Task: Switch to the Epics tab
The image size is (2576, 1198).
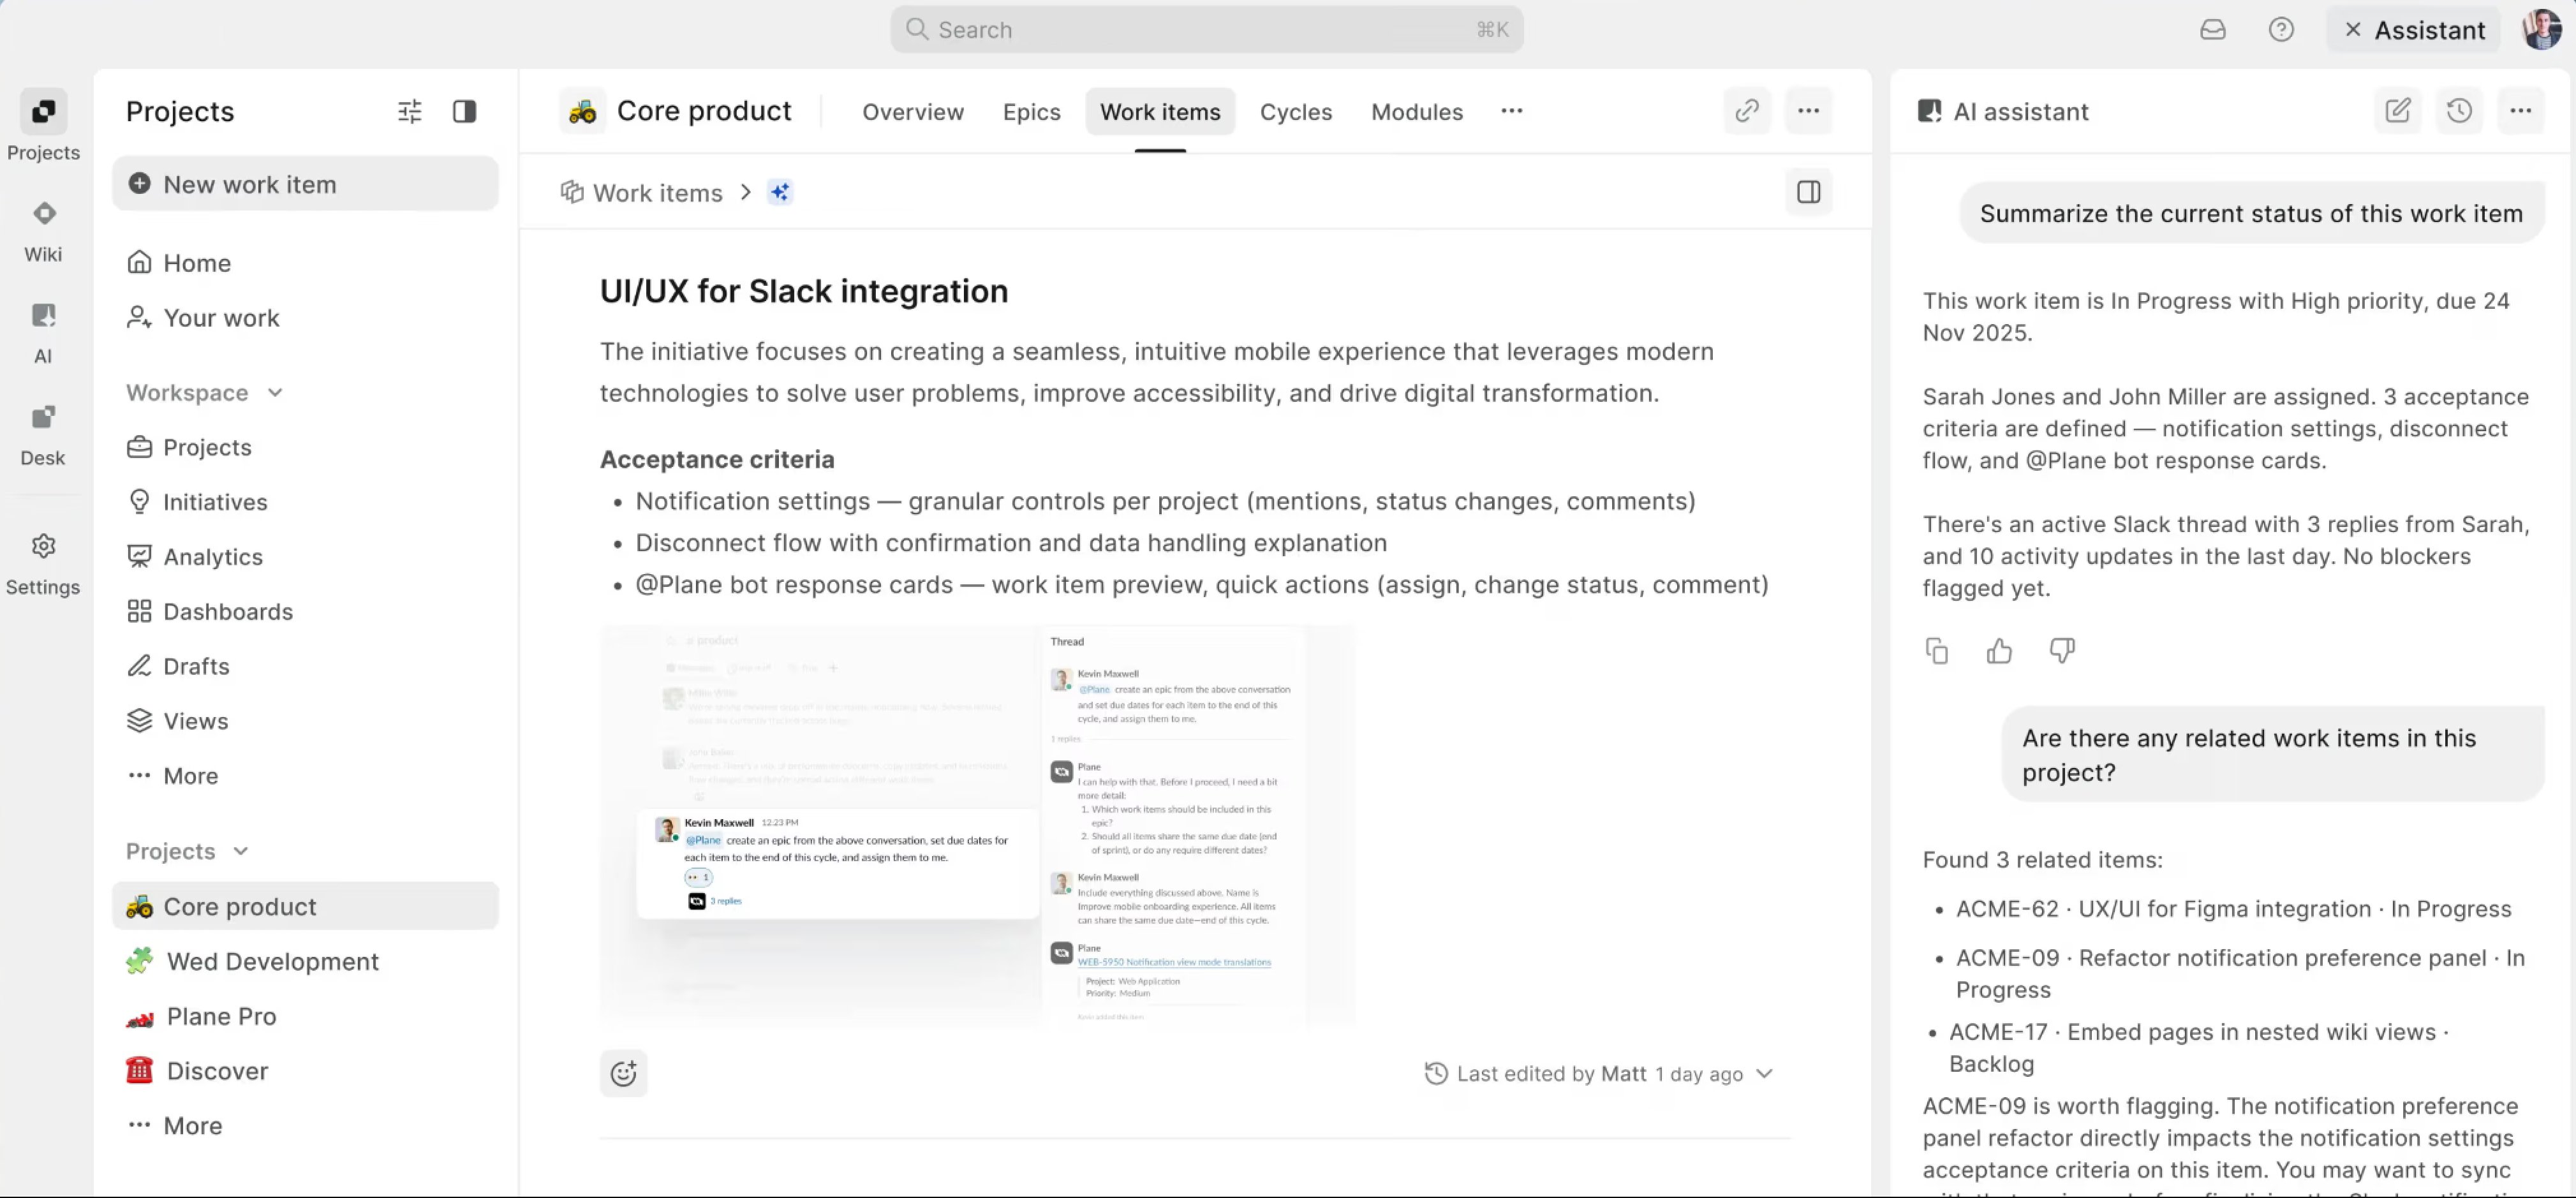Action: 1031,111
